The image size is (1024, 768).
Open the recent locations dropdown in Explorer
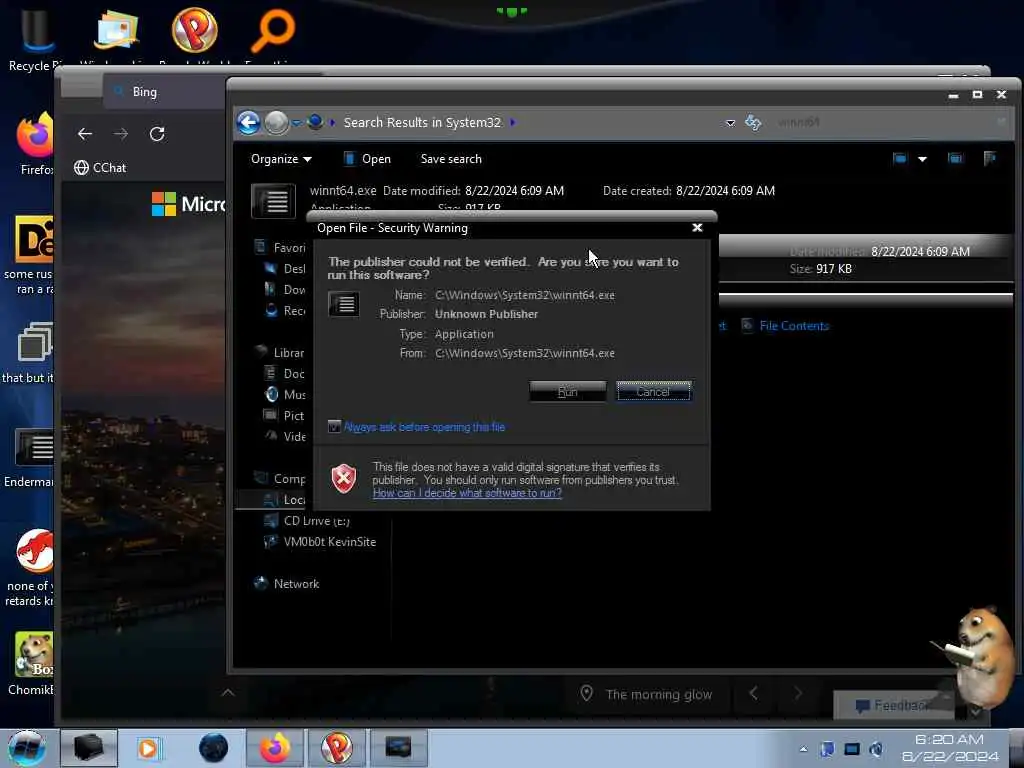click(x=297, y=123)
